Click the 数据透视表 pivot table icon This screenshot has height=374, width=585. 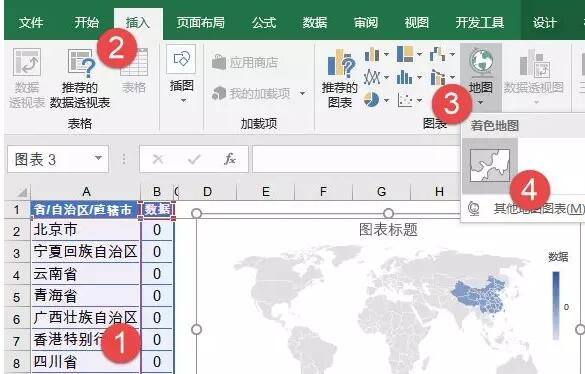[26, 79]
